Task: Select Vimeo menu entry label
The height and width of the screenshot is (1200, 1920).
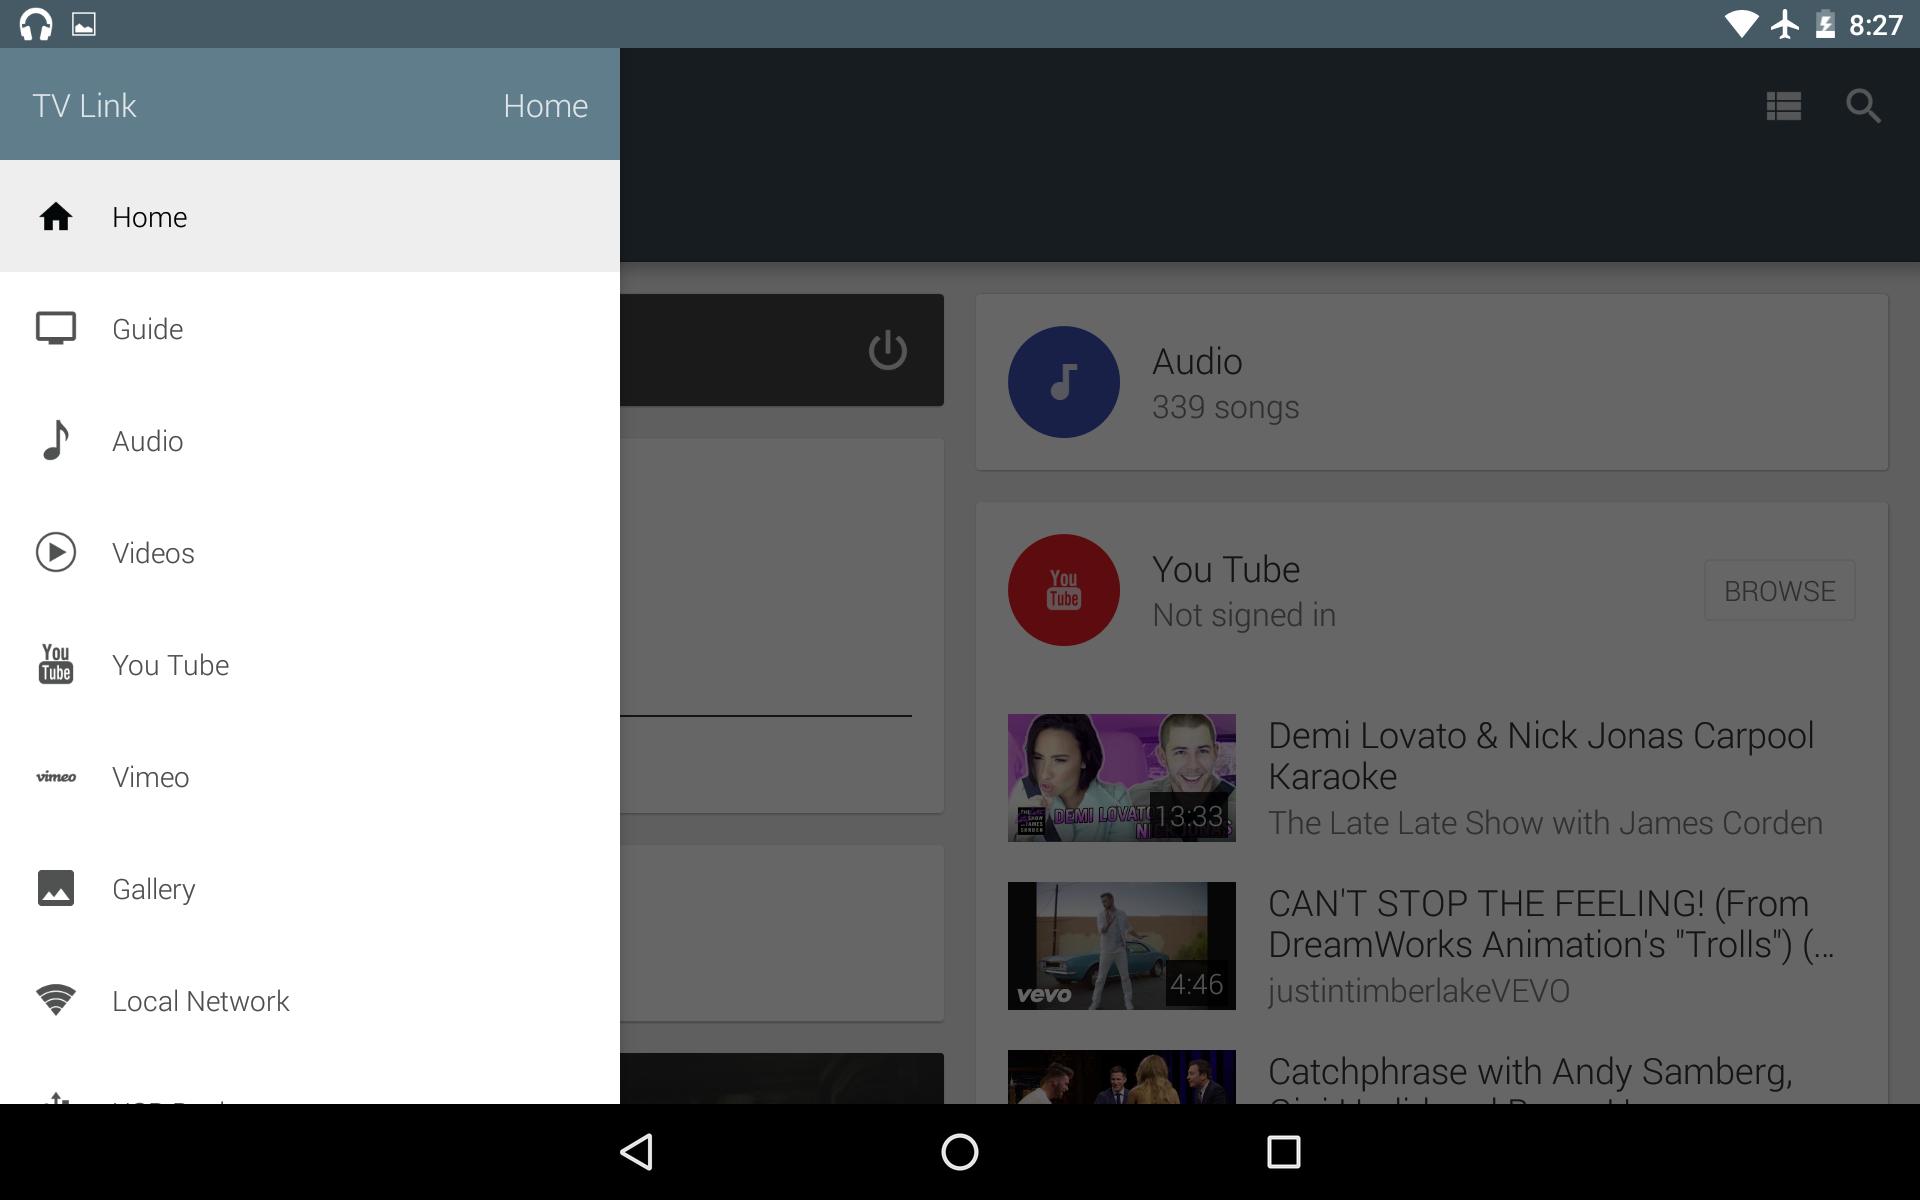Action: tap(150, 777)
